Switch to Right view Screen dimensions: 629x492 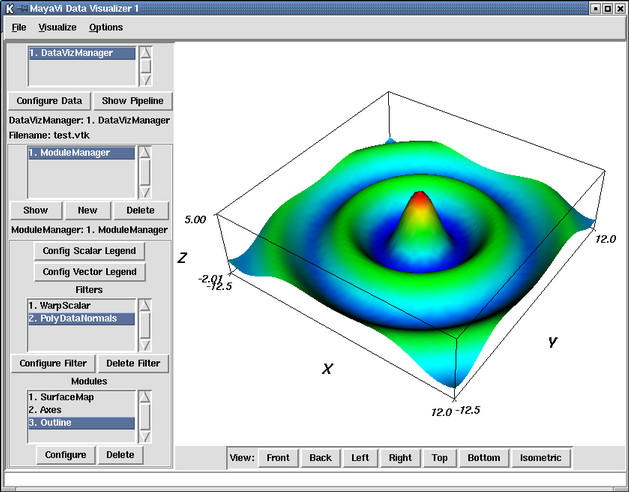click(400, 458)
